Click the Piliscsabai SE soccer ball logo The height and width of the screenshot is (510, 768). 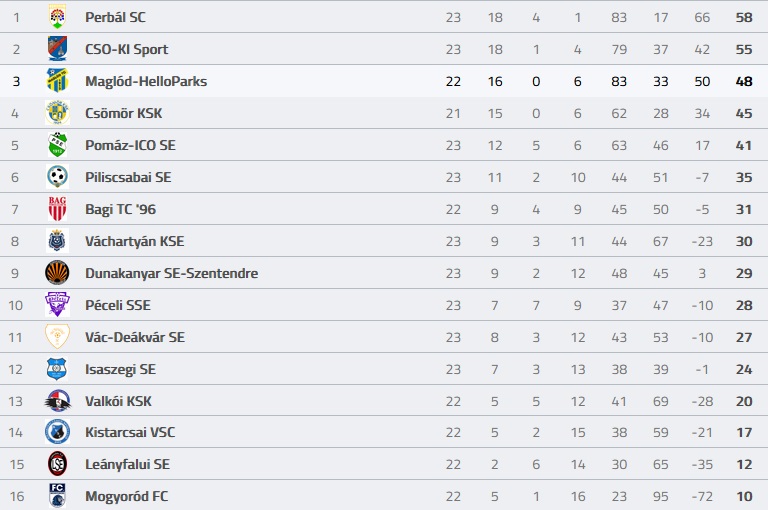point(57,177)
